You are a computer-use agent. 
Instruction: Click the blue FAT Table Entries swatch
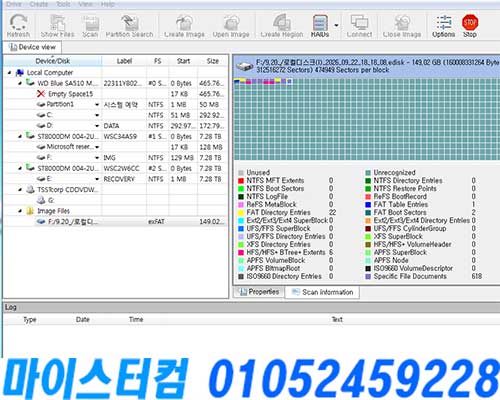point(368,205)
